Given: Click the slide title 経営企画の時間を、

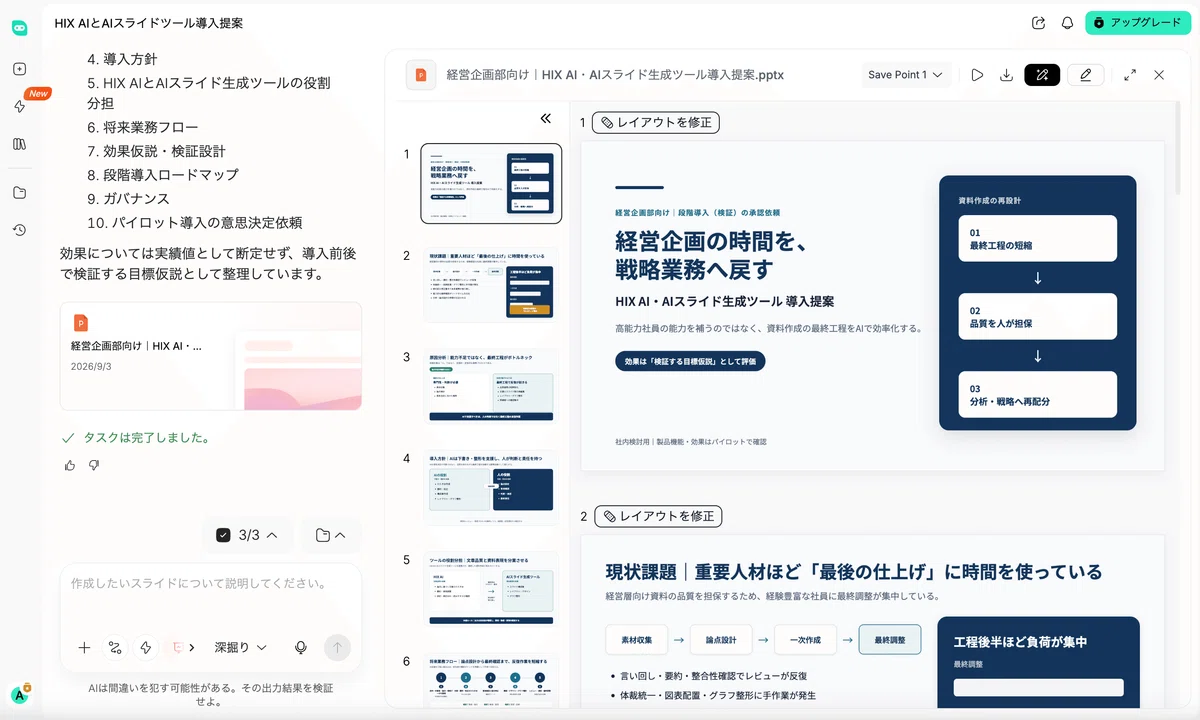Looking at the screenshot, I should tap(711, 241).
